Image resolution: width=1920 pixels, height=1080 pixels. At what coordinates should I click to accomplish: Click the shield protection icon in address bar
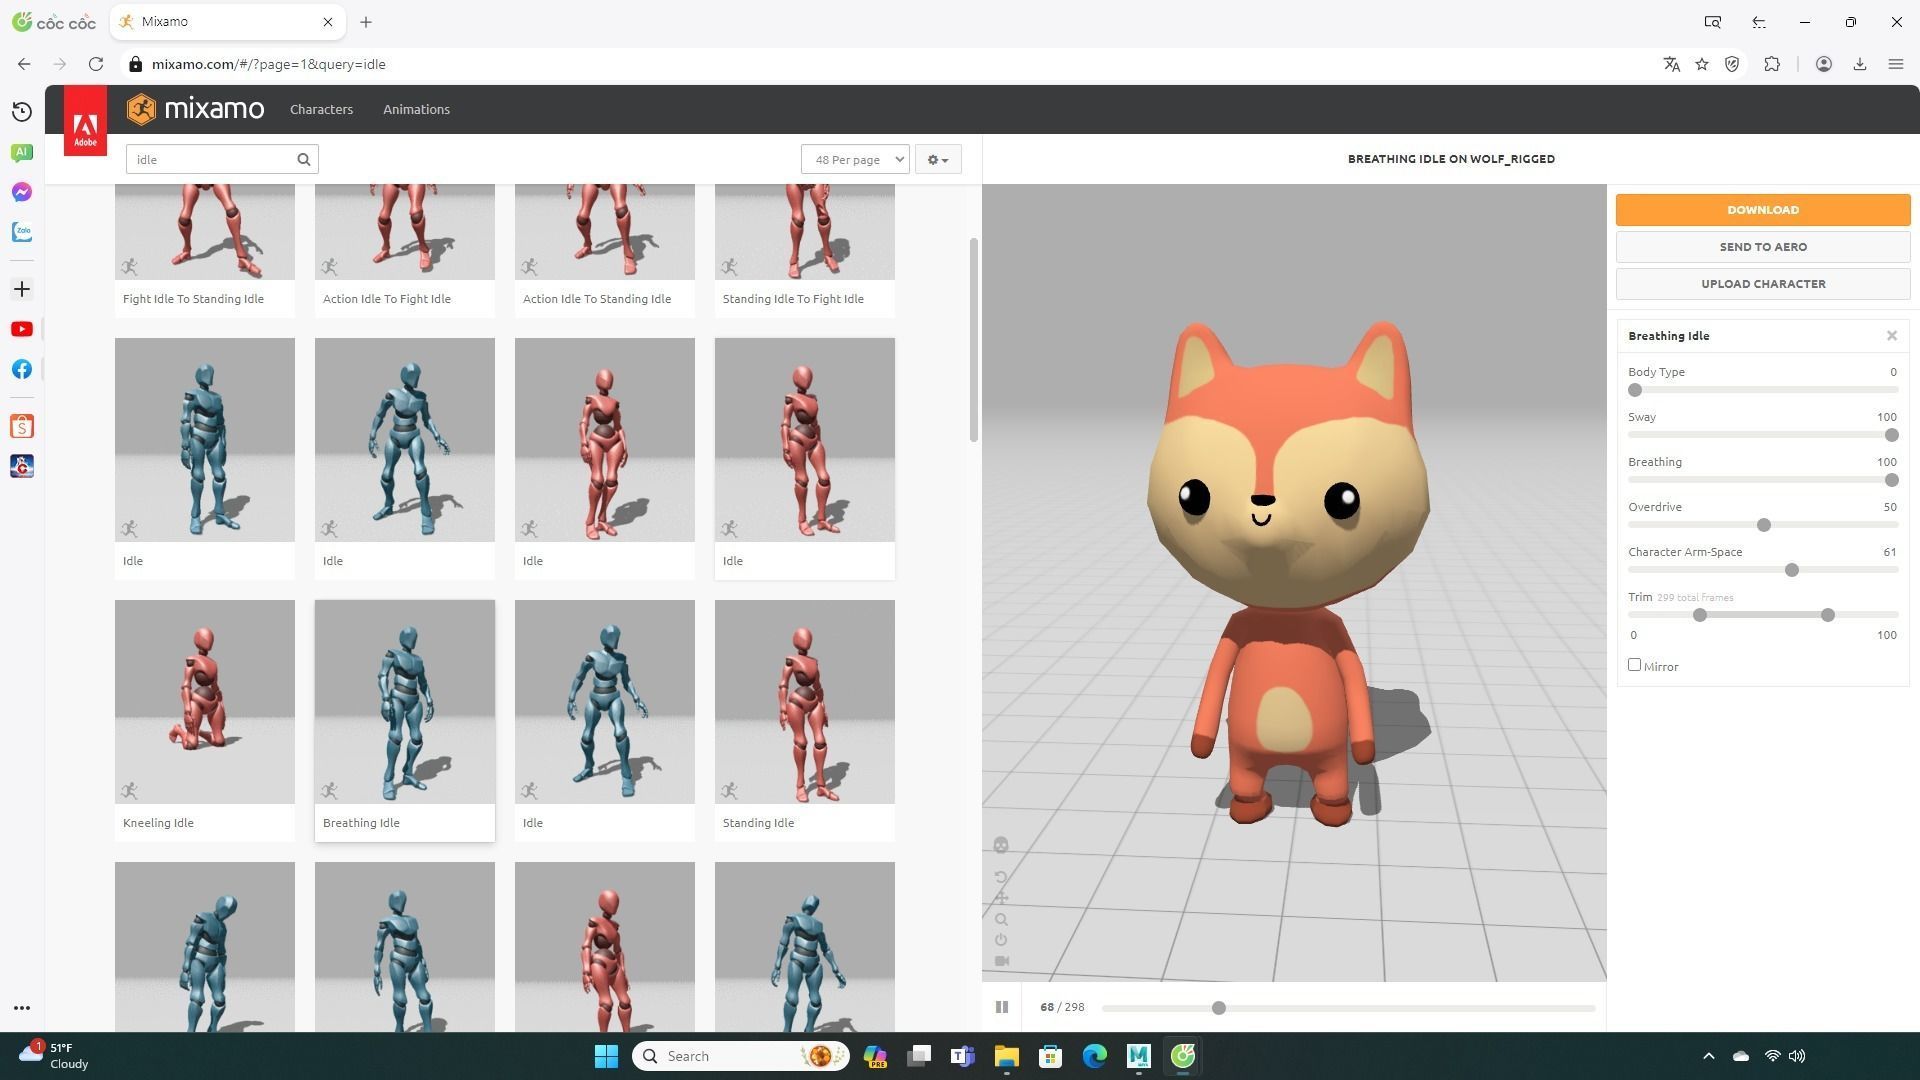click(1732, 64)
